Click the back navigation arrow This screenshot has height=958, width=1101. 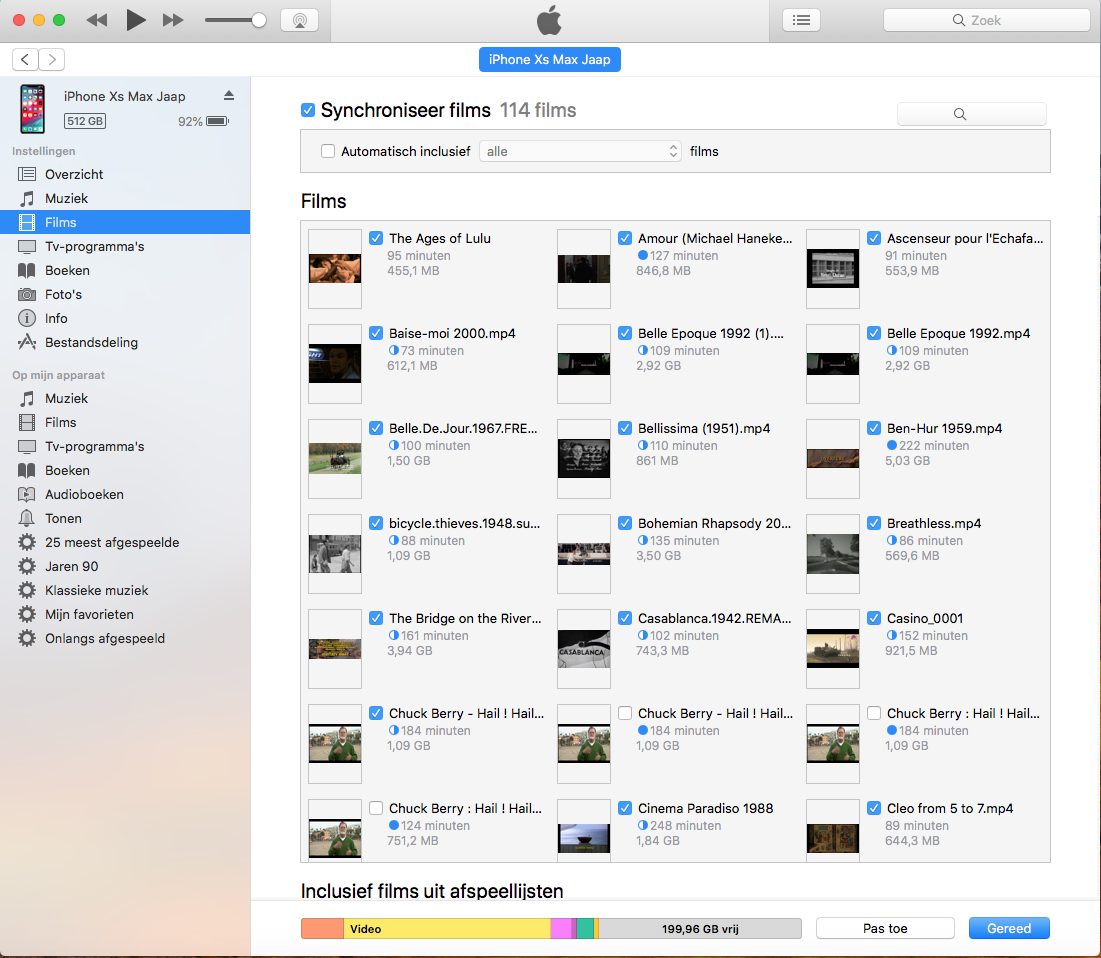(x=26, y=60)
